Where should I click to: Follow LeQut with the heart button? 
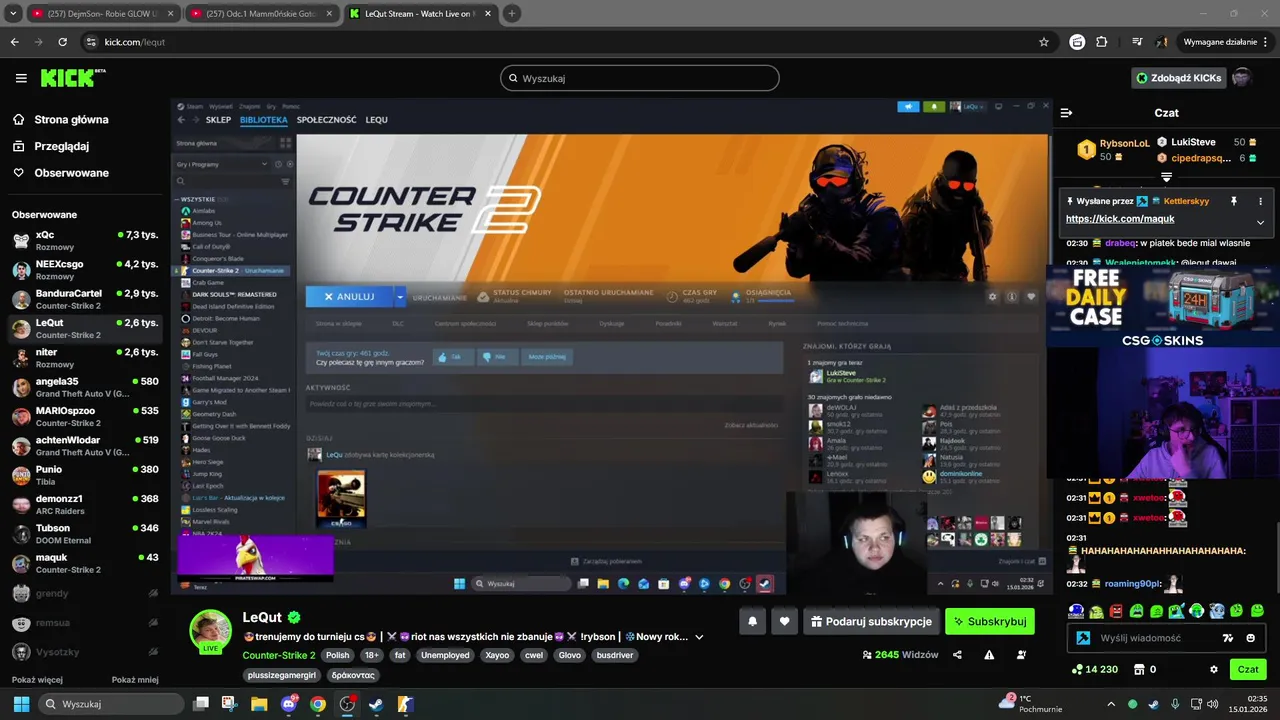[784, 621]
